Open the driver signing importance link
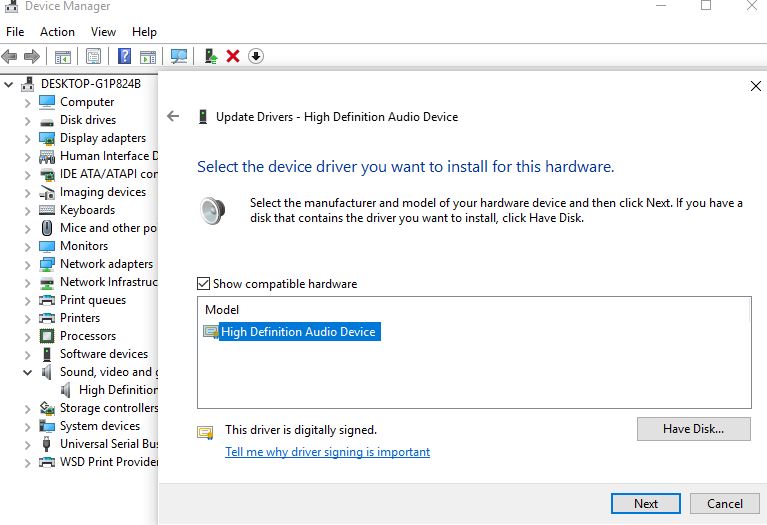 (x=327, y=452)
